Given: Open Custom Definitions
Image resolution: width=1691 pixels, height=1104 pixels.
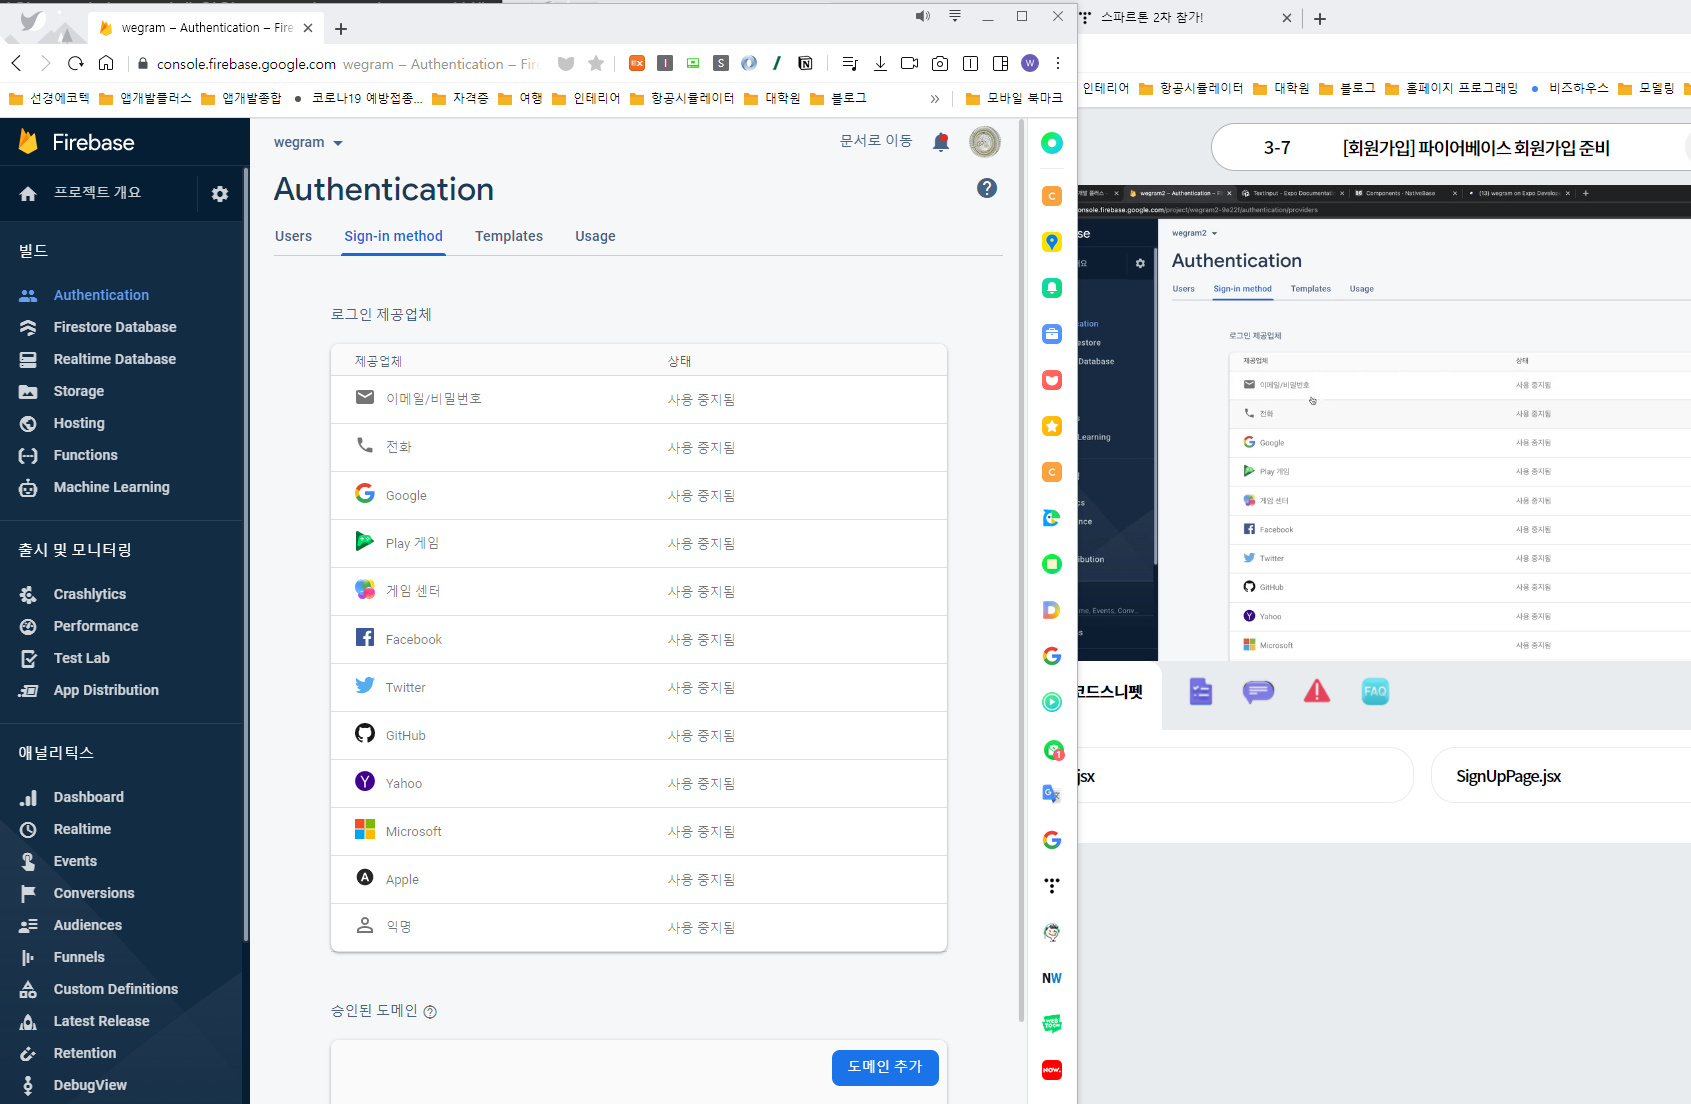Looking at the screenshot, I should click(x=116, y=989).
